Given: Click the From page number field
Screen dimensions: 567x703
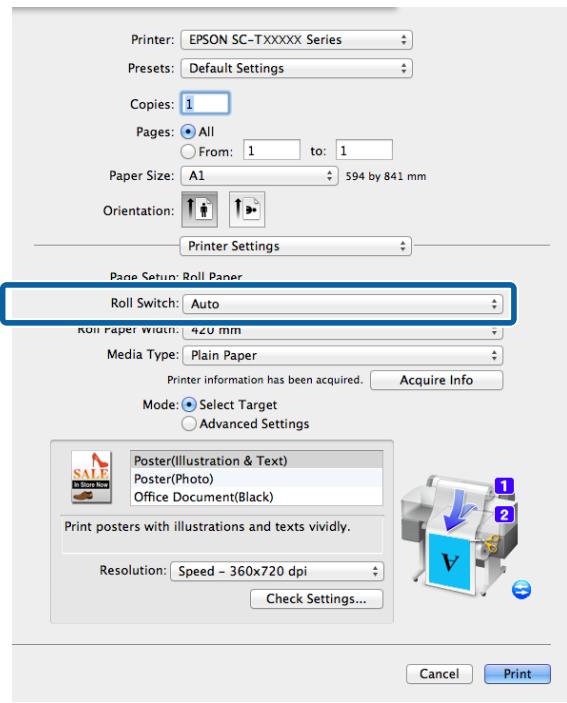Looking at the screenshot, I should 272,150.
